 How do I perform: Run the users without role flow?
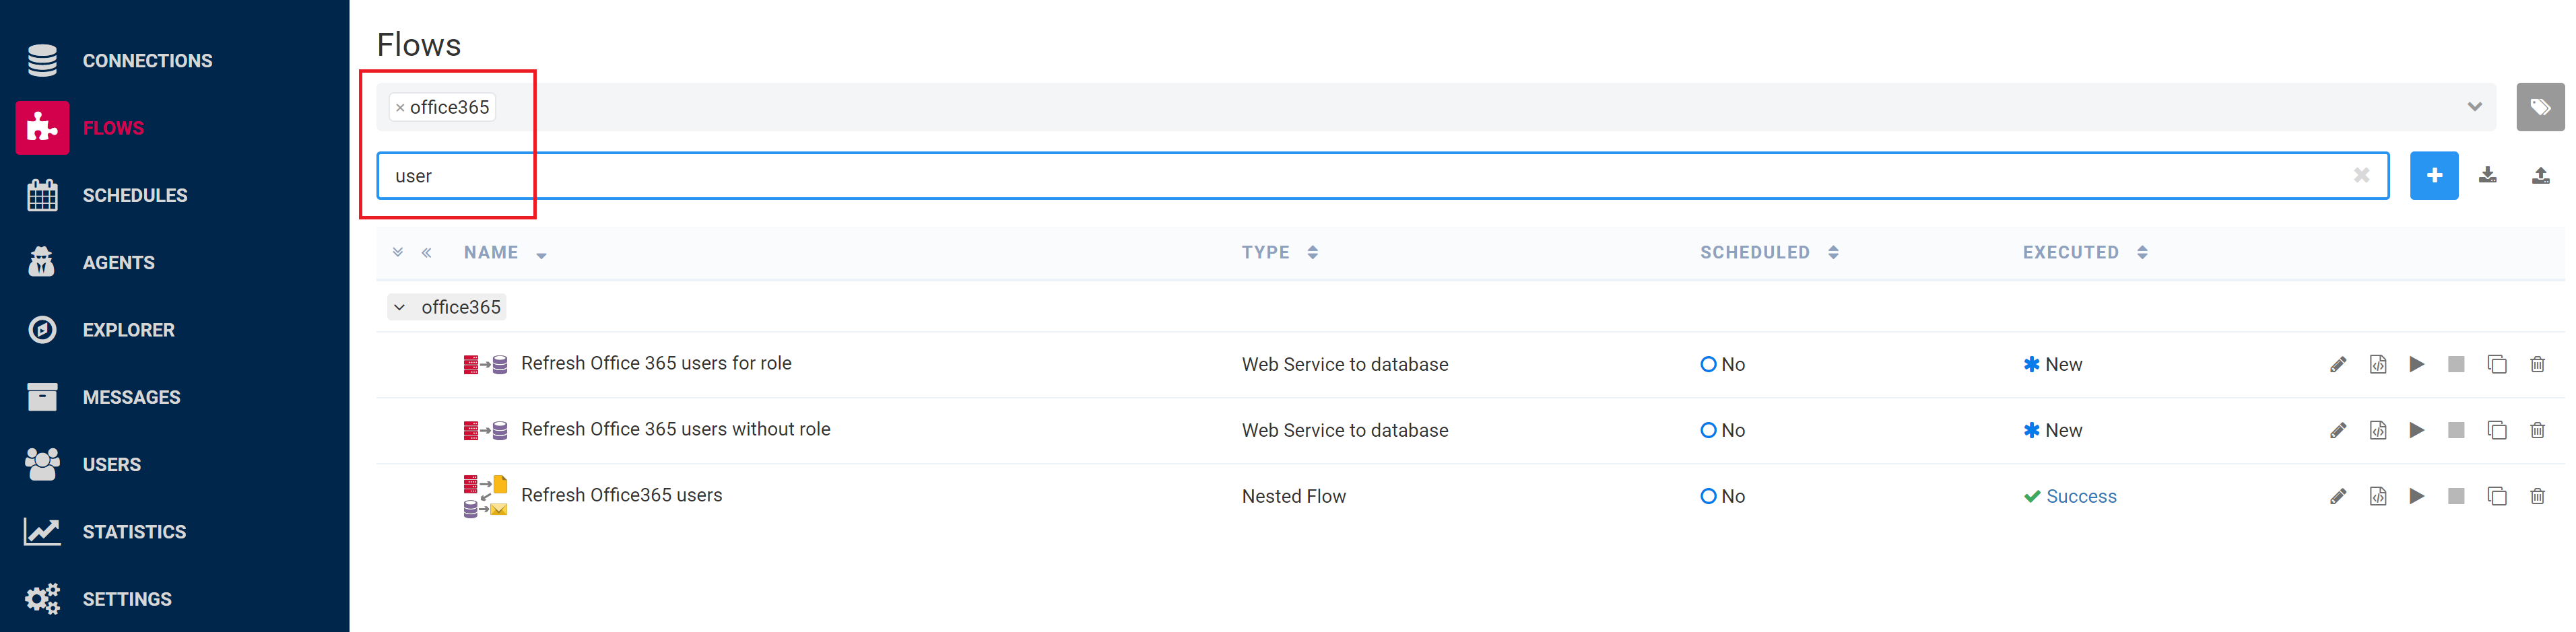click(2417, 431)
